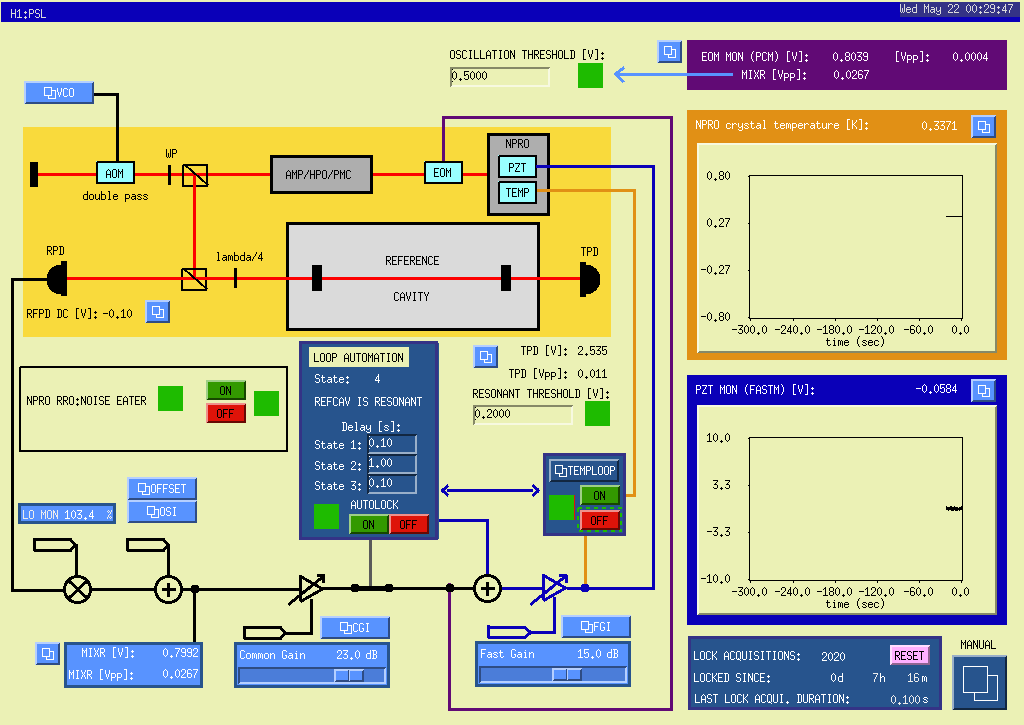This screenshot has height=725, width=1024.
Task: Turn TEMPLOOP ON
Action: click(600, 495)
